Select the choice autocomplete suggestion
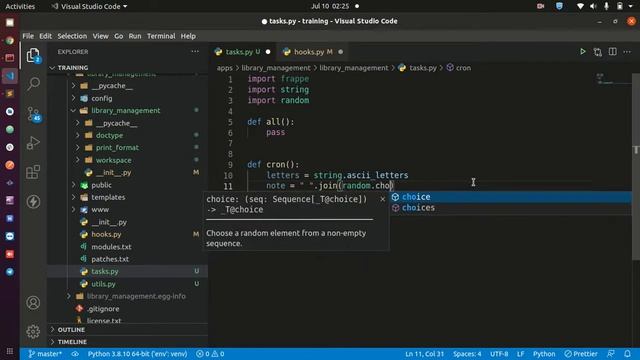Image resolution: width=640 pixels, height=360 pixels. point(510,197)
